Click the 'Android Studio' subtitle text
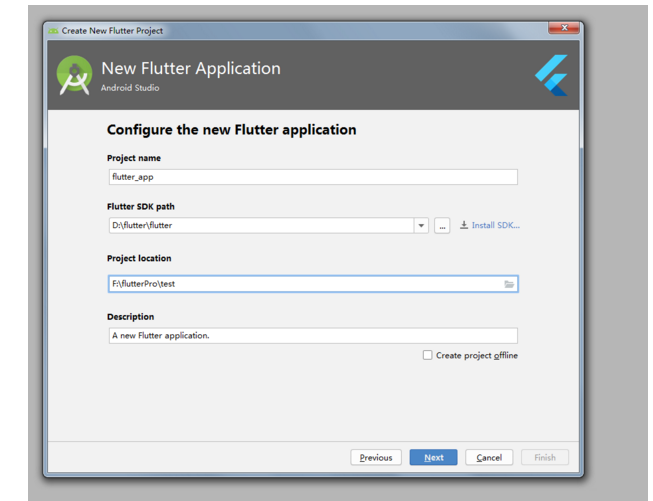653x501 pixels. [130, 88]
